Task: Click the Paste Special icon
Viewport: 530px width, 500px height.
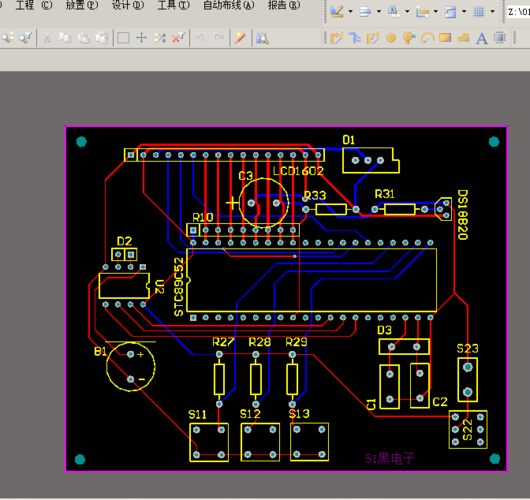Action: [x=101, y=38]
